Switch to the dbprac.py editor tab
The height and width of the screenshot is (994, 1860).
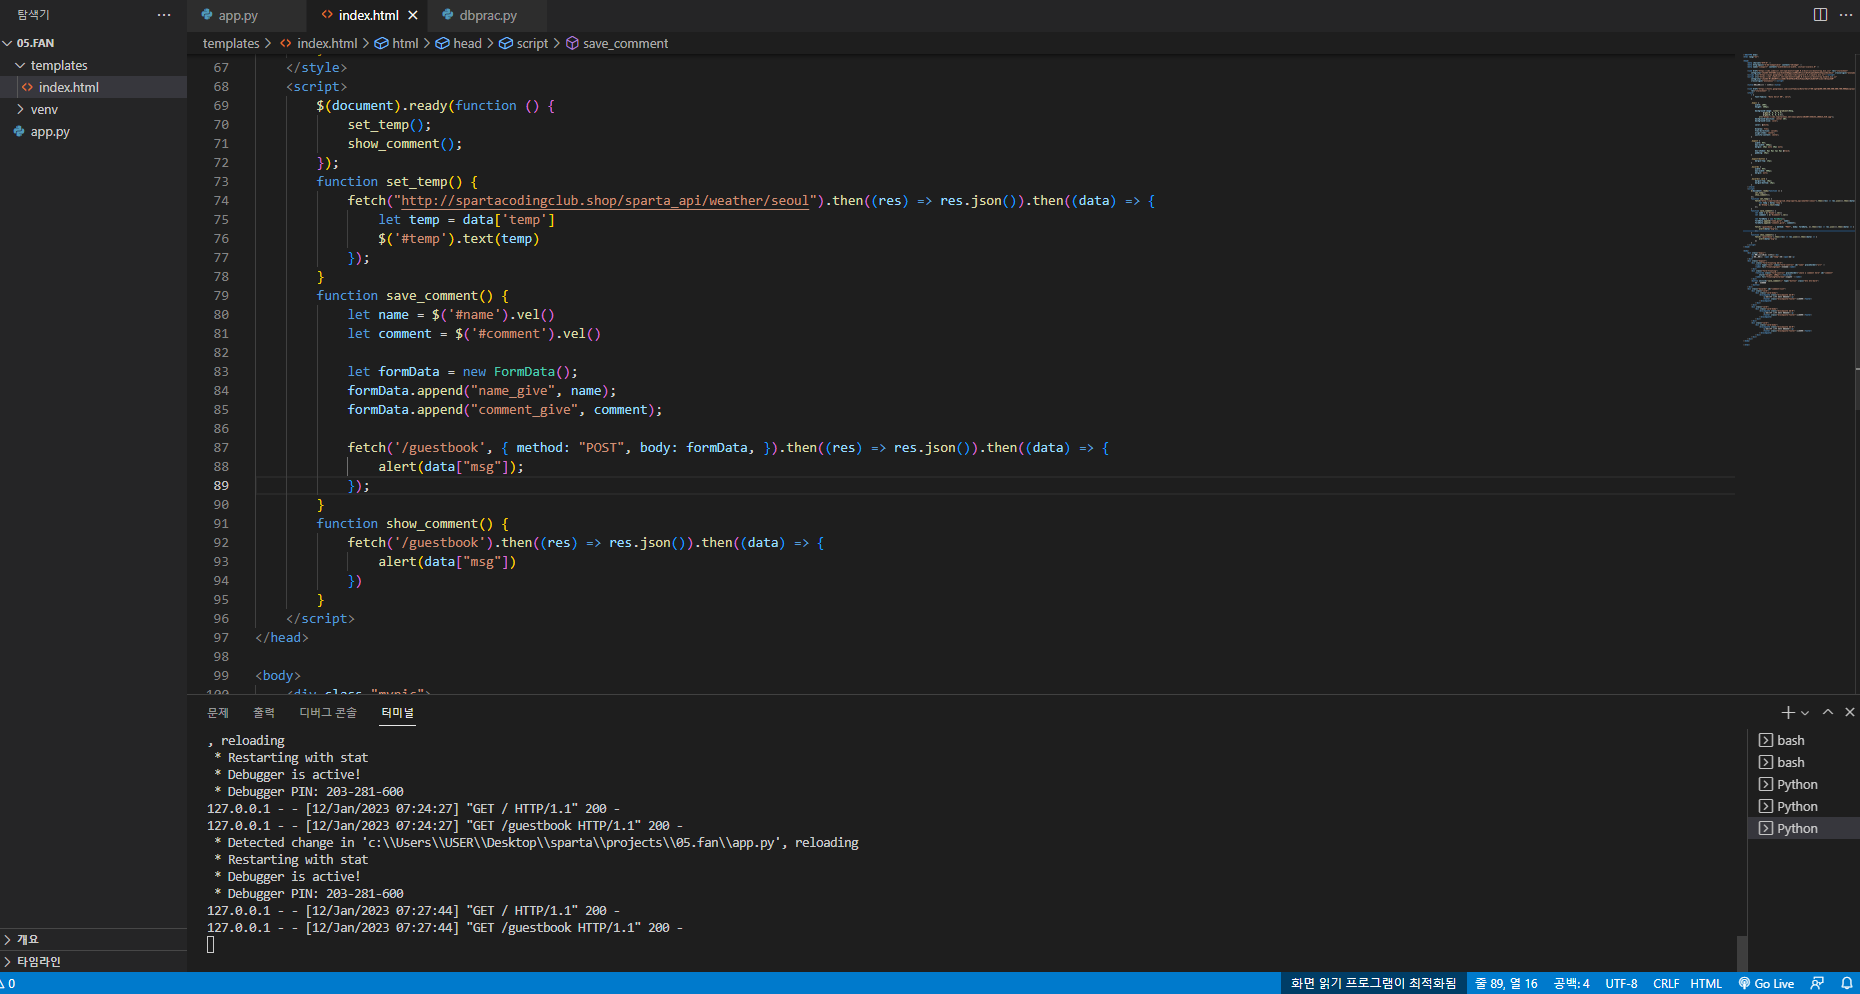pyautogui.click(x=488, y=15)
